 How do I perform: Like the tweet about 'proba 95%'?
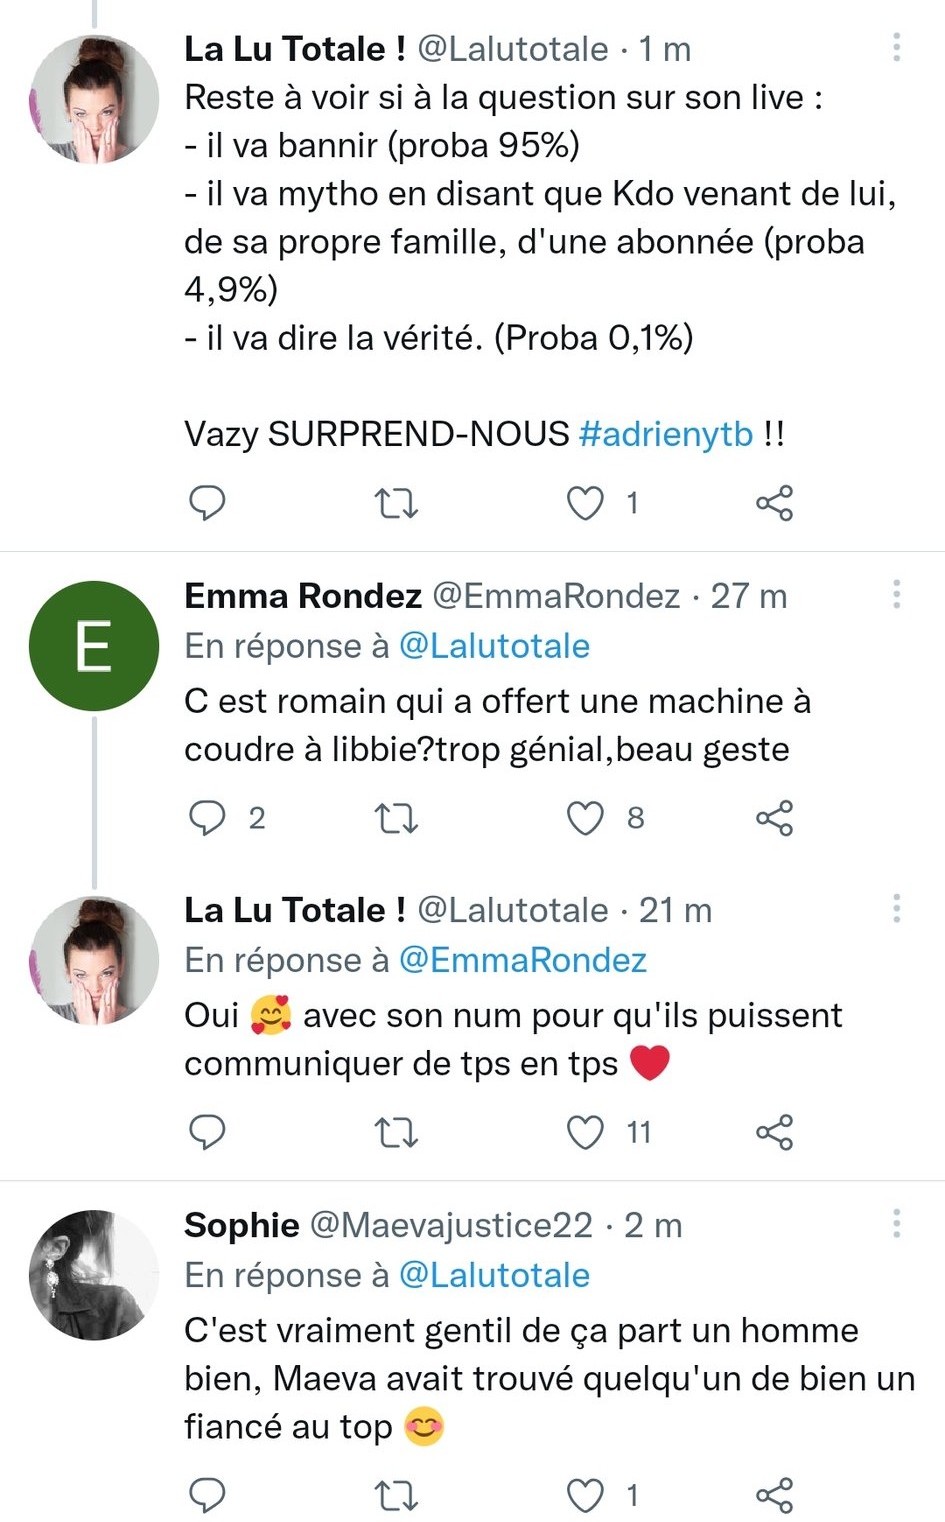tap(585, 503)
